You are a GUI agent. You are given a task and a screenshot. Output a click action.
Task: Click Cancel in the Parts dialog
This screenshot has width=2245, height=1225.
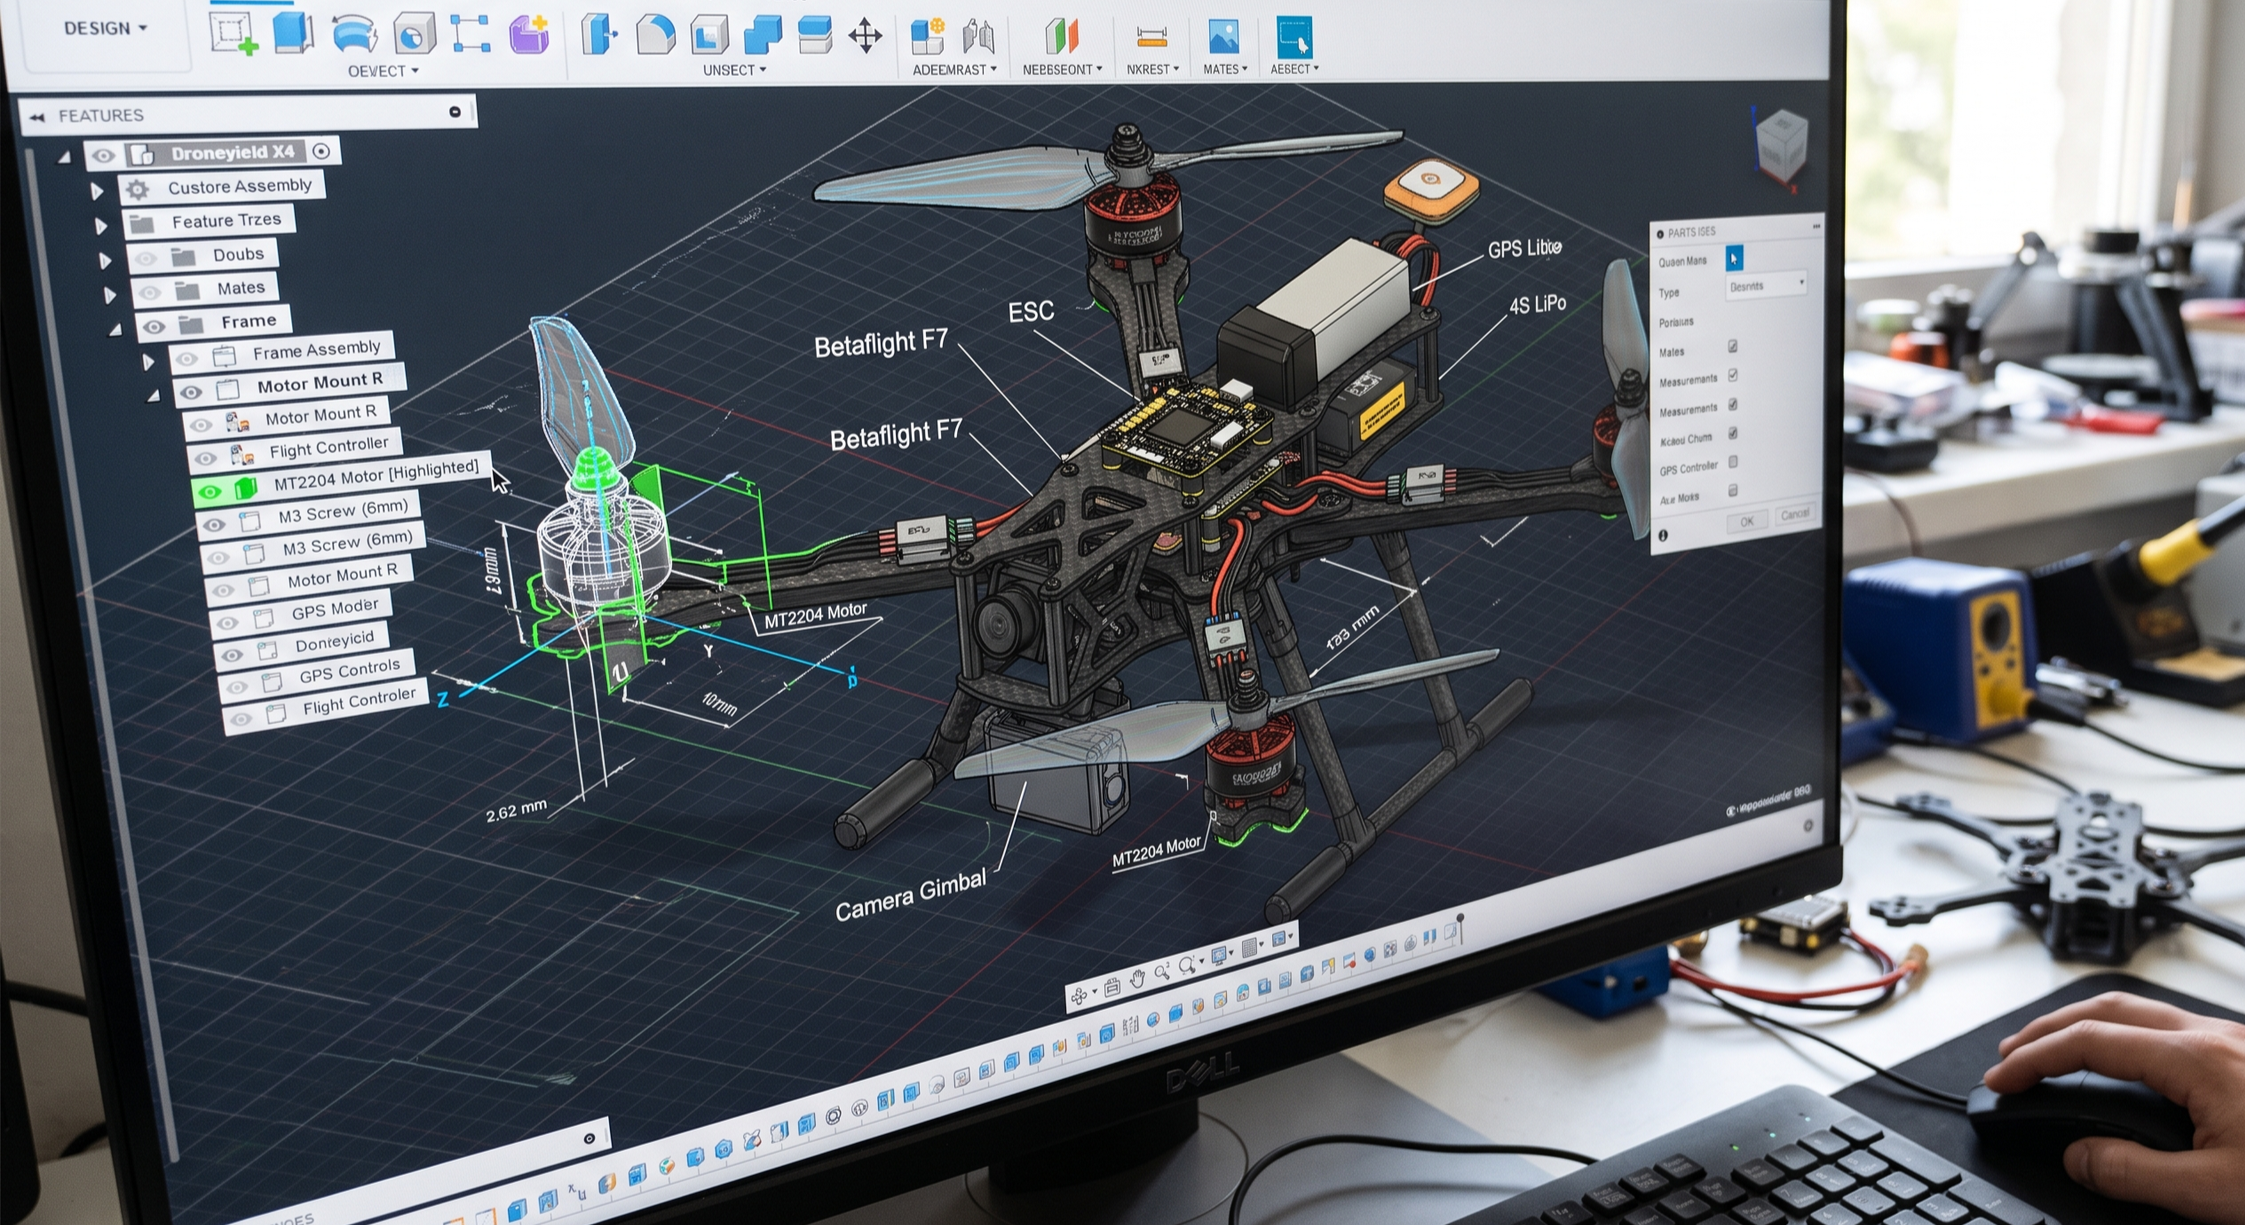[x=1794, y=514]
